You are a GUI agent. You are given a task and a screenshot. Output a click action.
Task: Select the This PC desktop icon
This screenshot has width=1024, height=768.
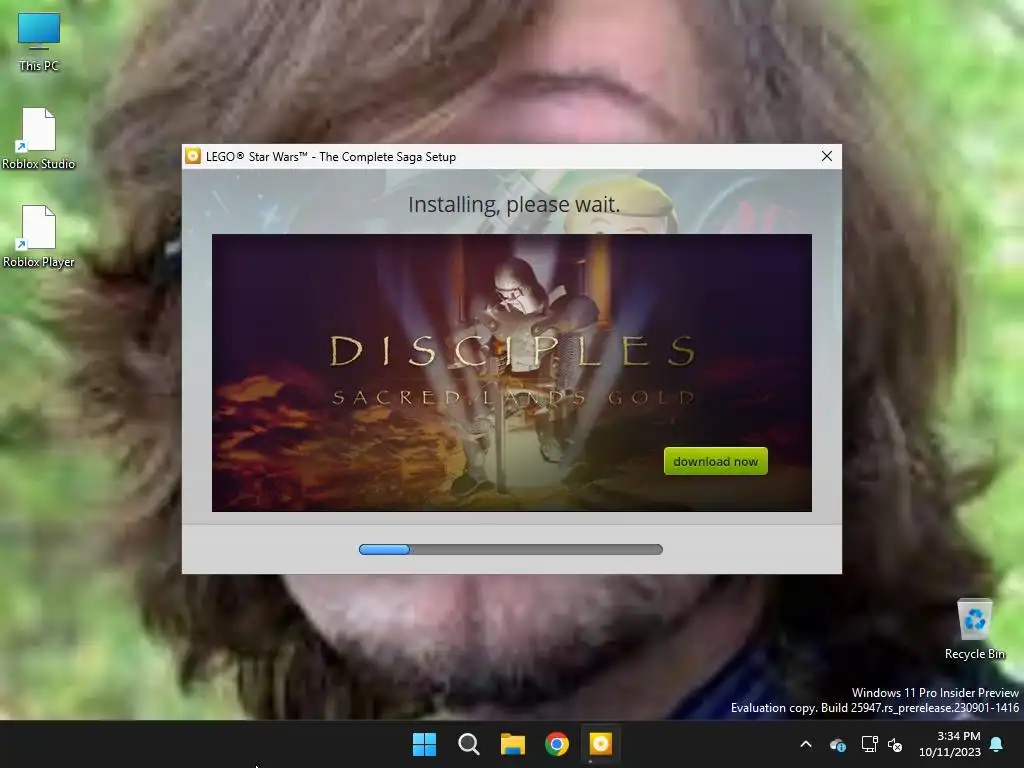point(39,42)
